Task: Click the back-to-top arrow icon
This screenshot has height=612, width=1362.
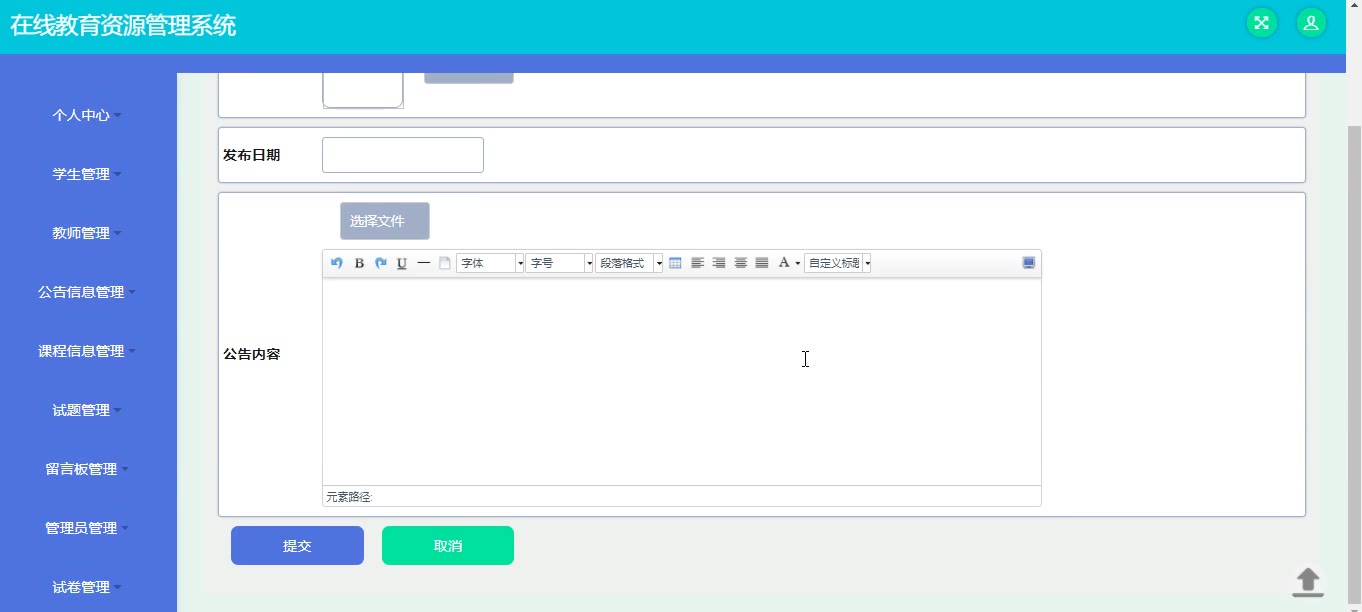Action: coord(1308,582)
